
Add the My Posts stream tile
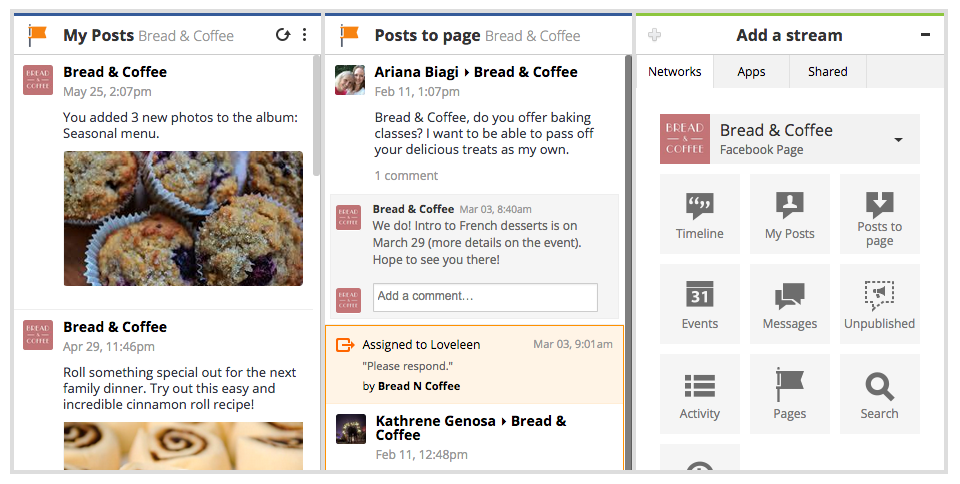coord(789,214)
